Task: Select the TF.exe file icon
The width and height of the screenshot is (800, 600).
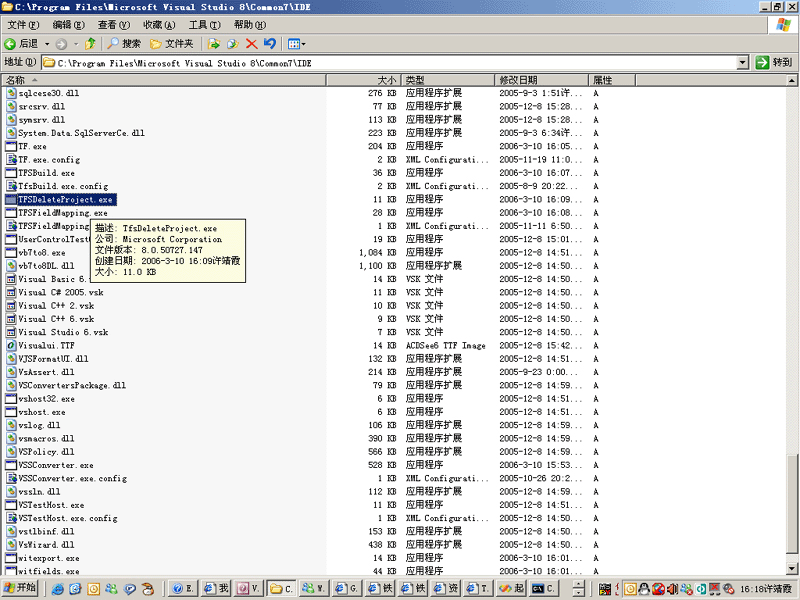Action: click(x=11, y=146)
